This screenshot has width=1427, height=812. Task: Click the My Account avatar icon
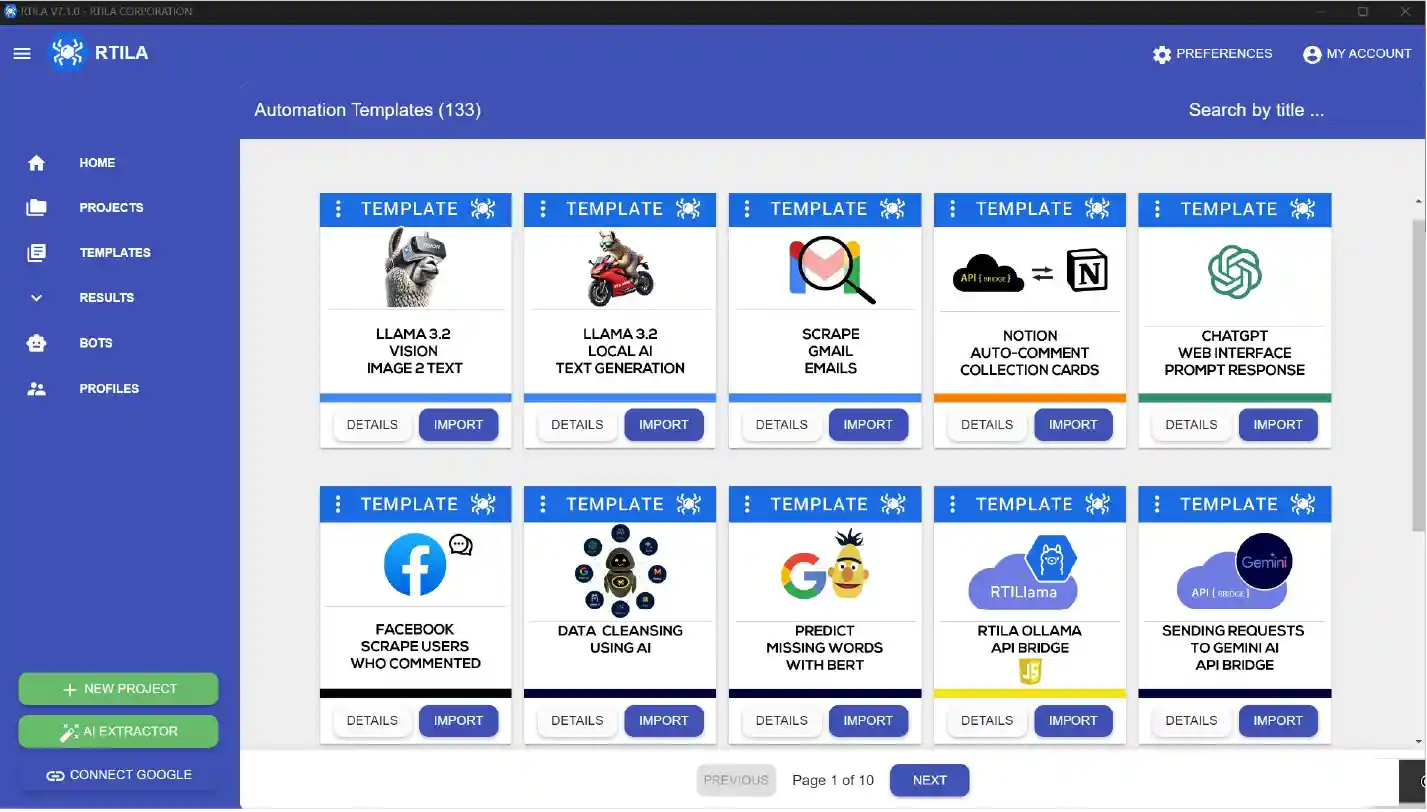1312,55
